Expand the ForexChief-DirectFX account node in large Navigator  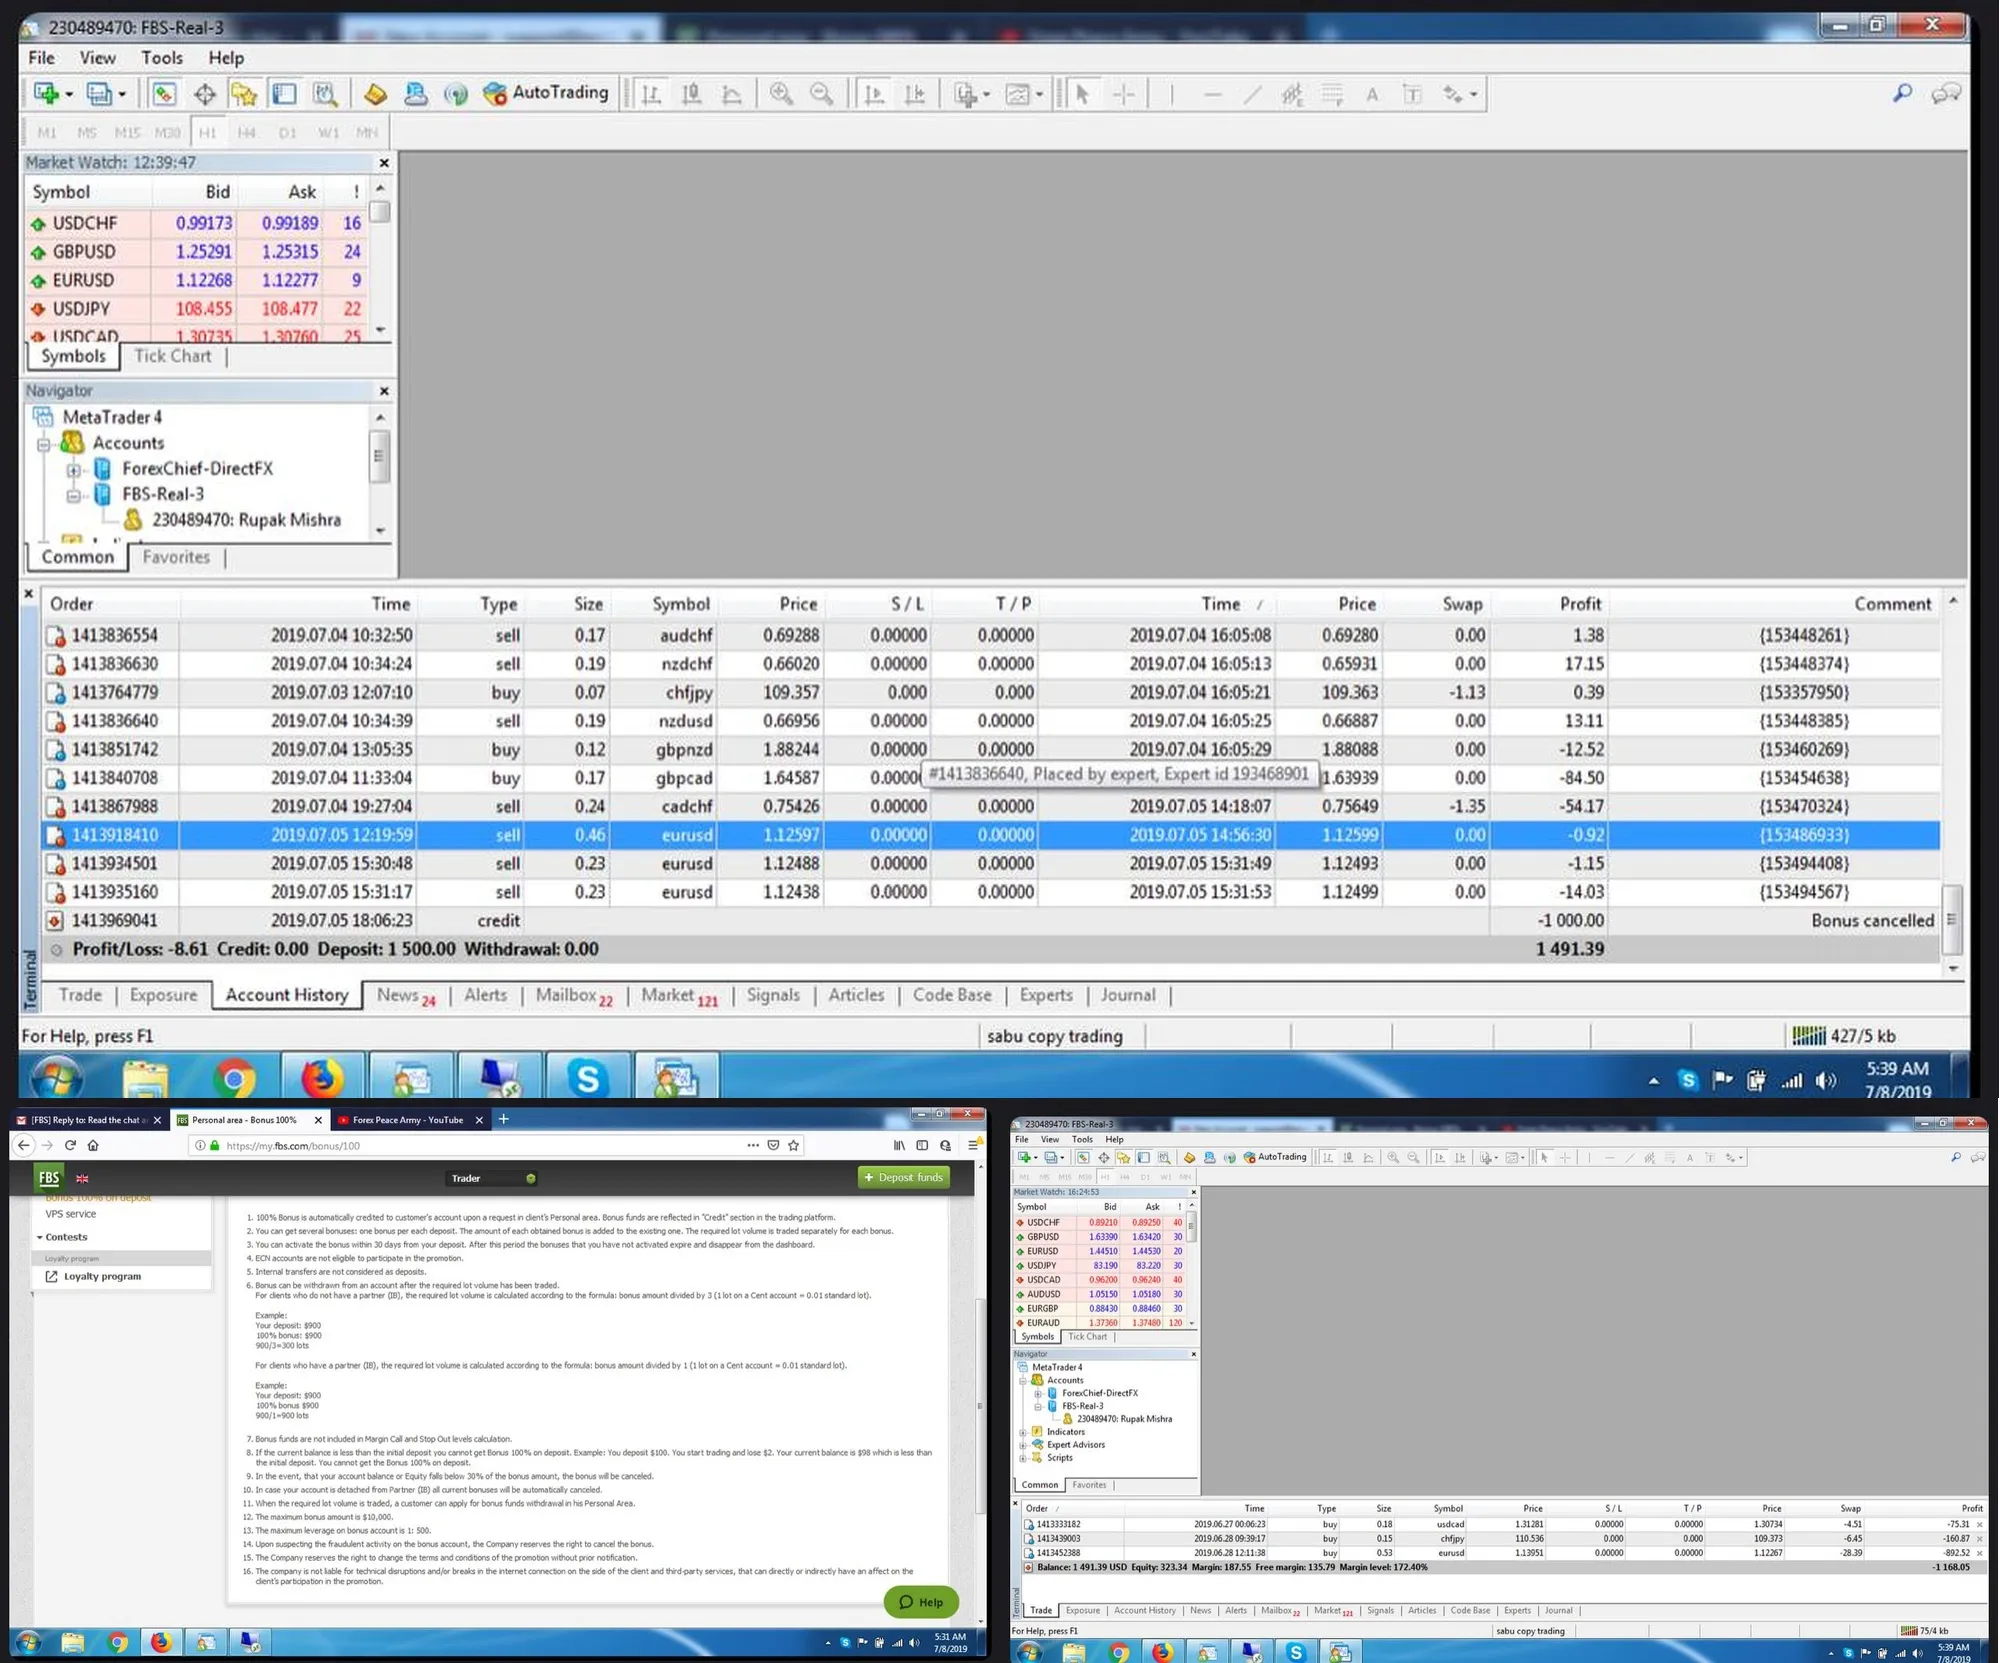(x=73, y=469)
